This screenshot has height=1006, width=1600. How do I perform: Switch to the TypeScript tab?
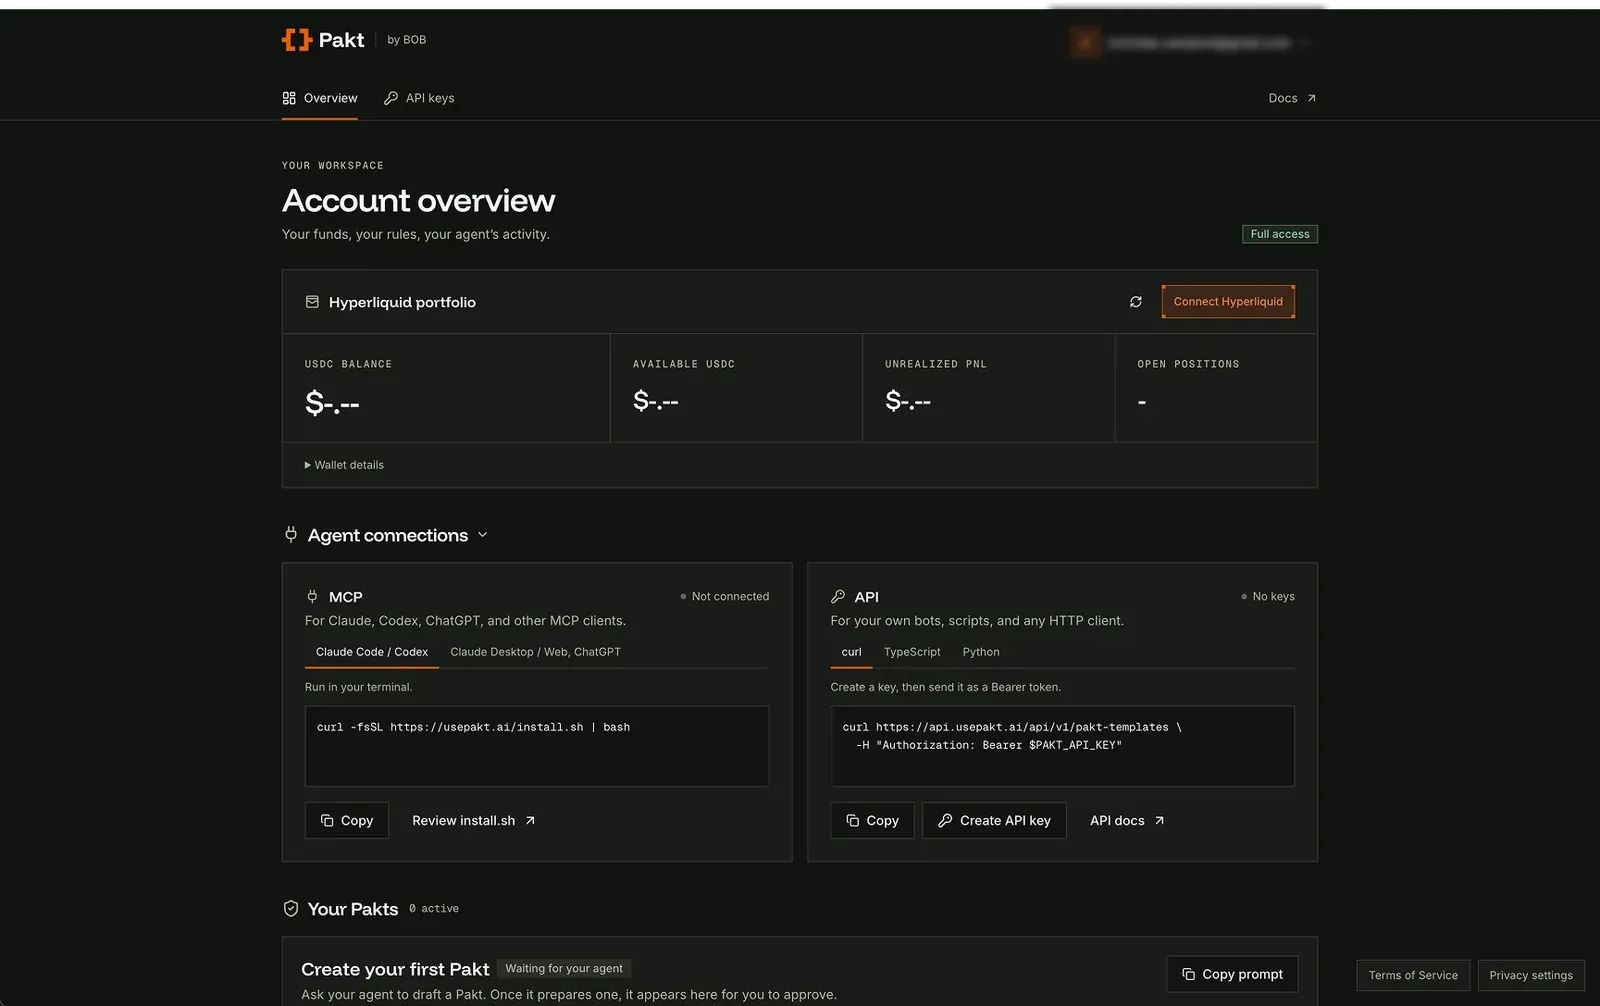(x=912, y=652)
